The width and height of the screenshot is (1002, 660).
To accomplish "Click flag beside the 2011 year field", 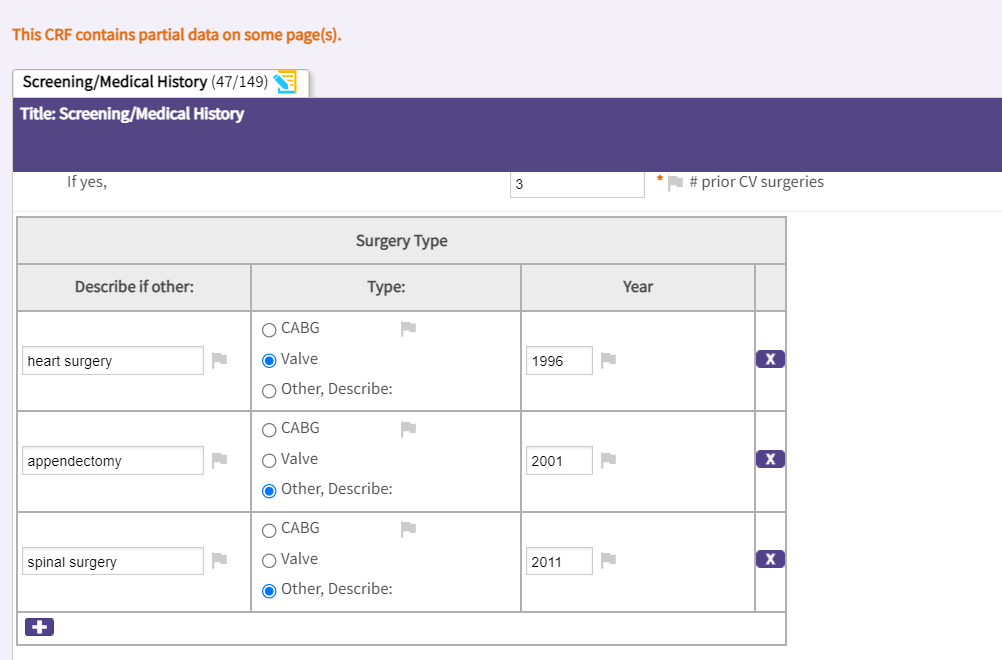I will tap(608, 560).
